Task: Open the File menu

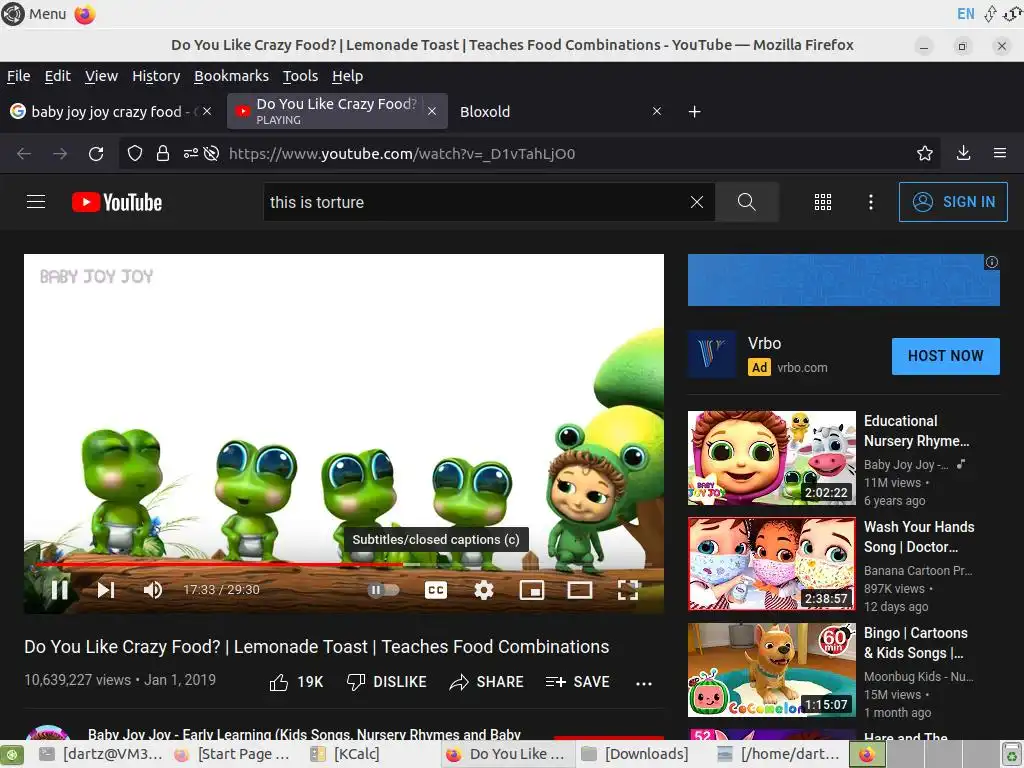Action: pyautogui.click(x=18, y=76)
